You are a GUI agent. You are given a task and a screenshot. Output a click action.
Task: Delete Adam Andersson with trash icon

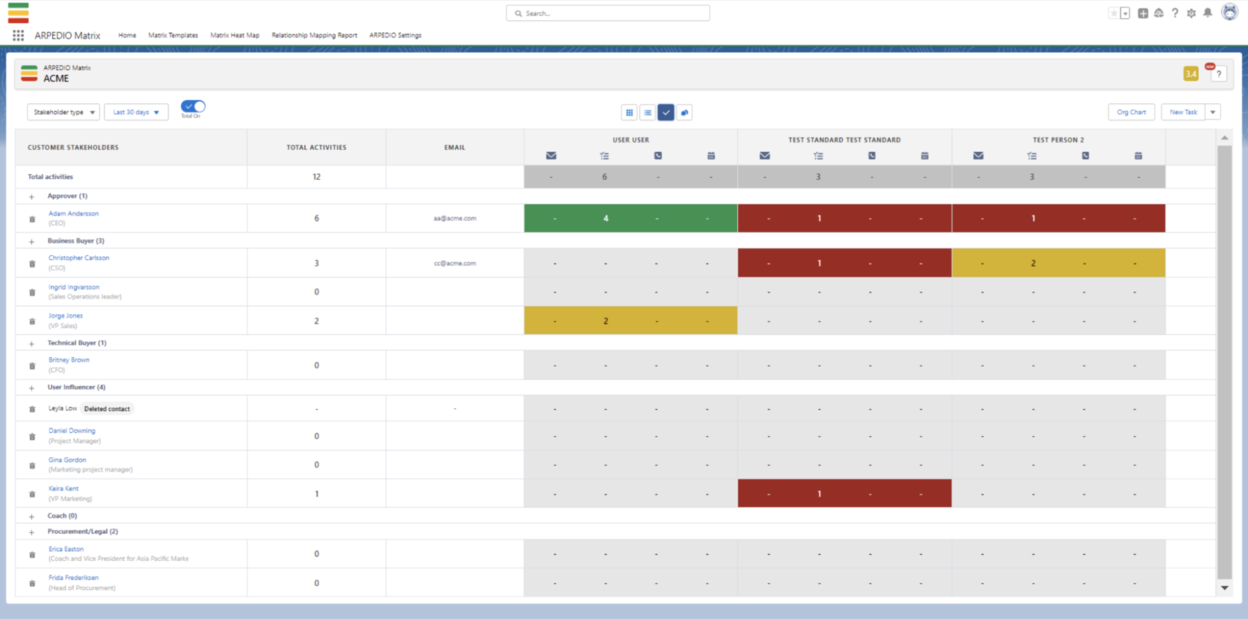(31, 219)
